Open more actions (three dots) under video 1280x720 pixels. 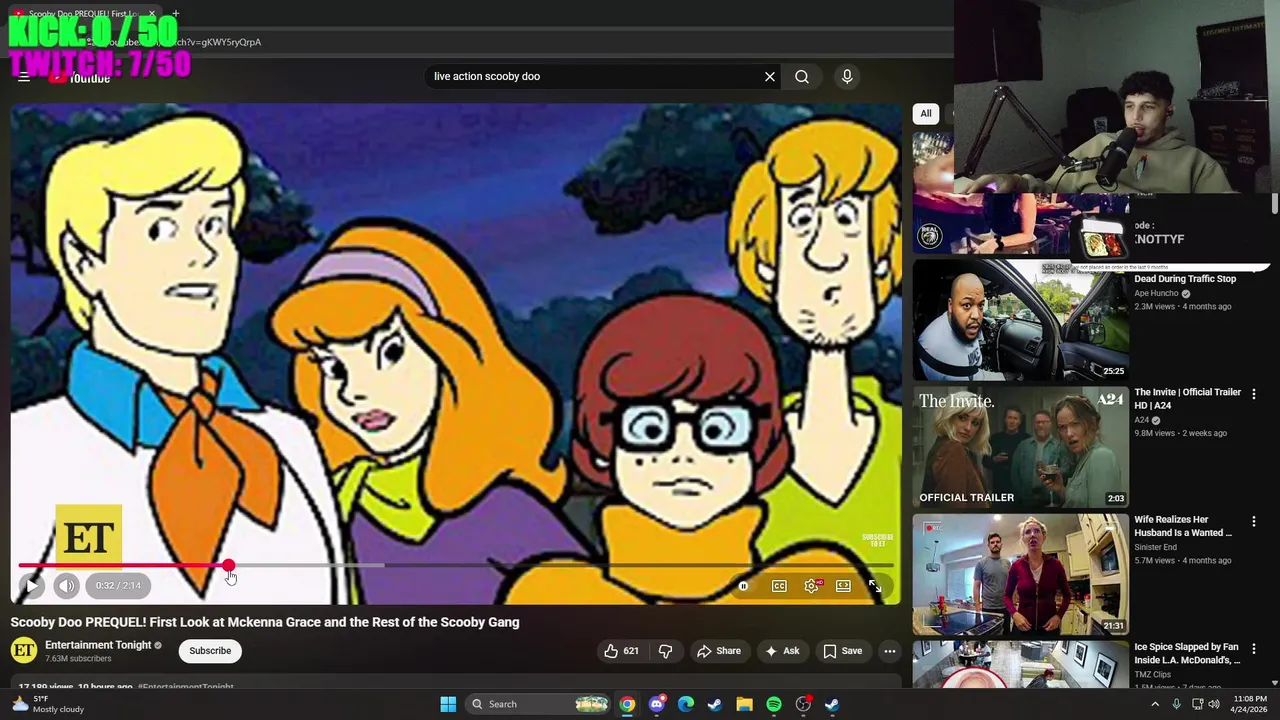pyautogui.click(x=889, y=651)
